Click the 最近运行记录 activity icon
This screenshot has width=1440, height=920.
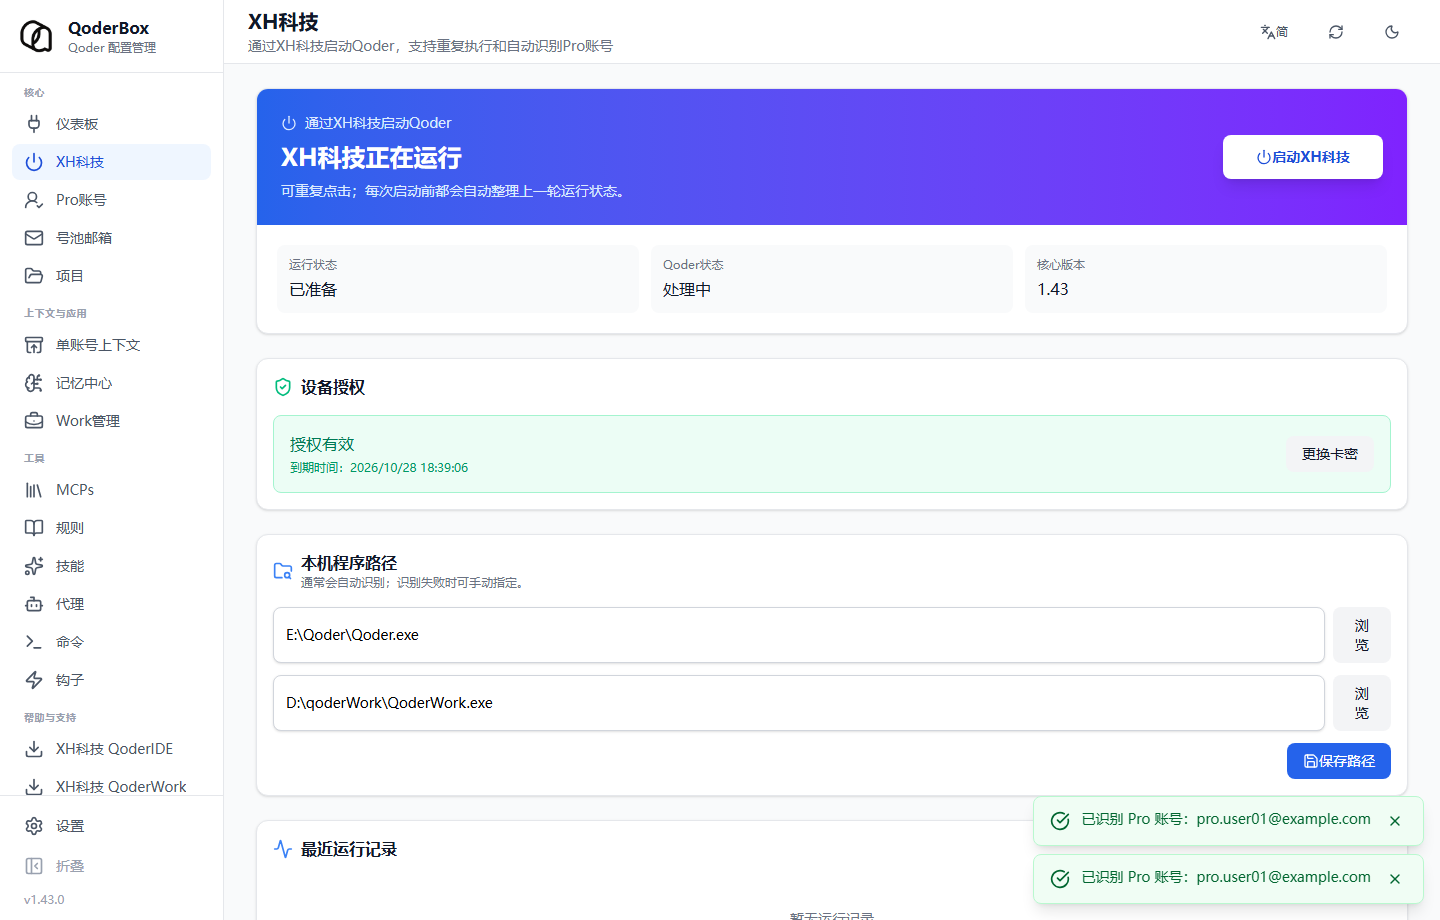pos(283,849)
